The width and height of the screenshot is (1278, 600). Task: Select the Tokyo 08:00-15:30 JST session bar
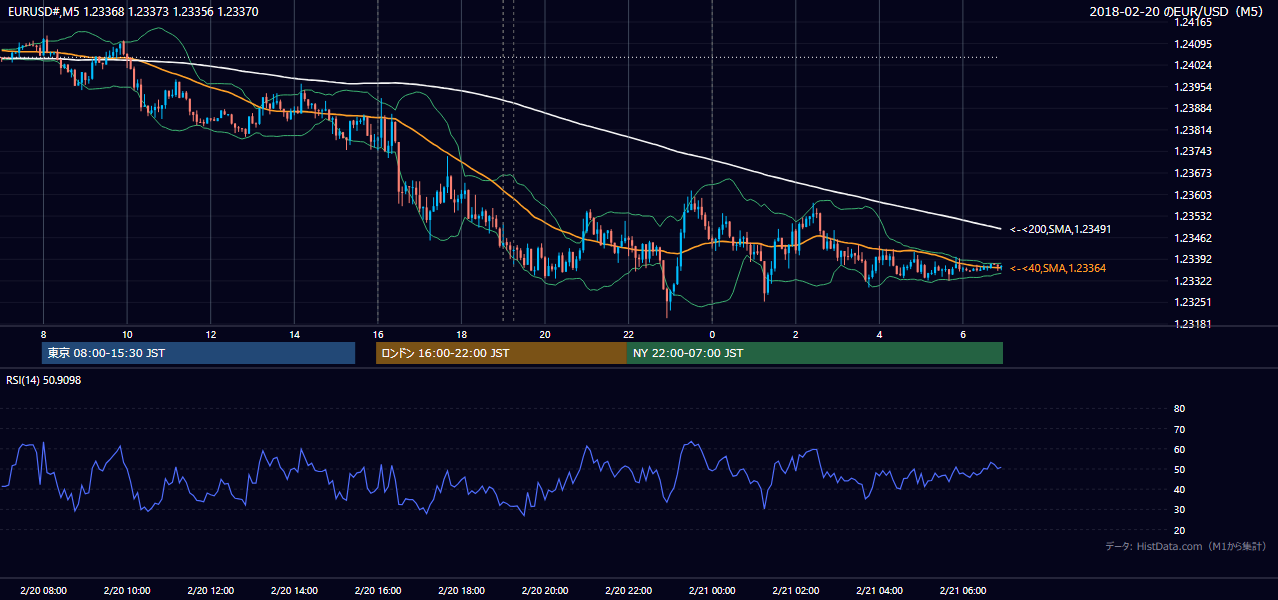[x=198, y=353]
